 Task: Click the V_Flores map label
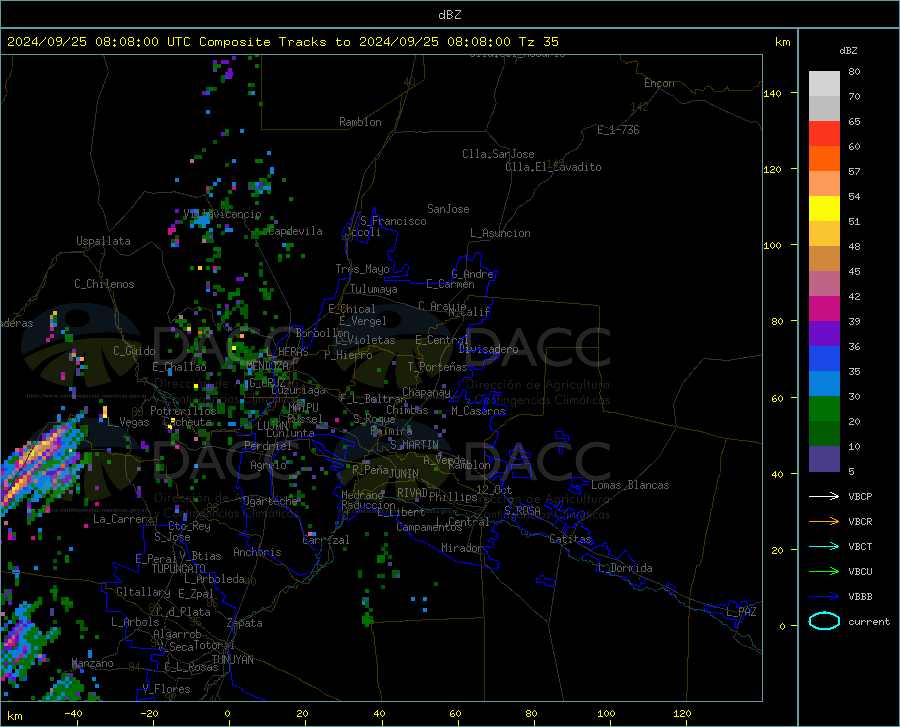pyautogui.click(x=166, y=689)
